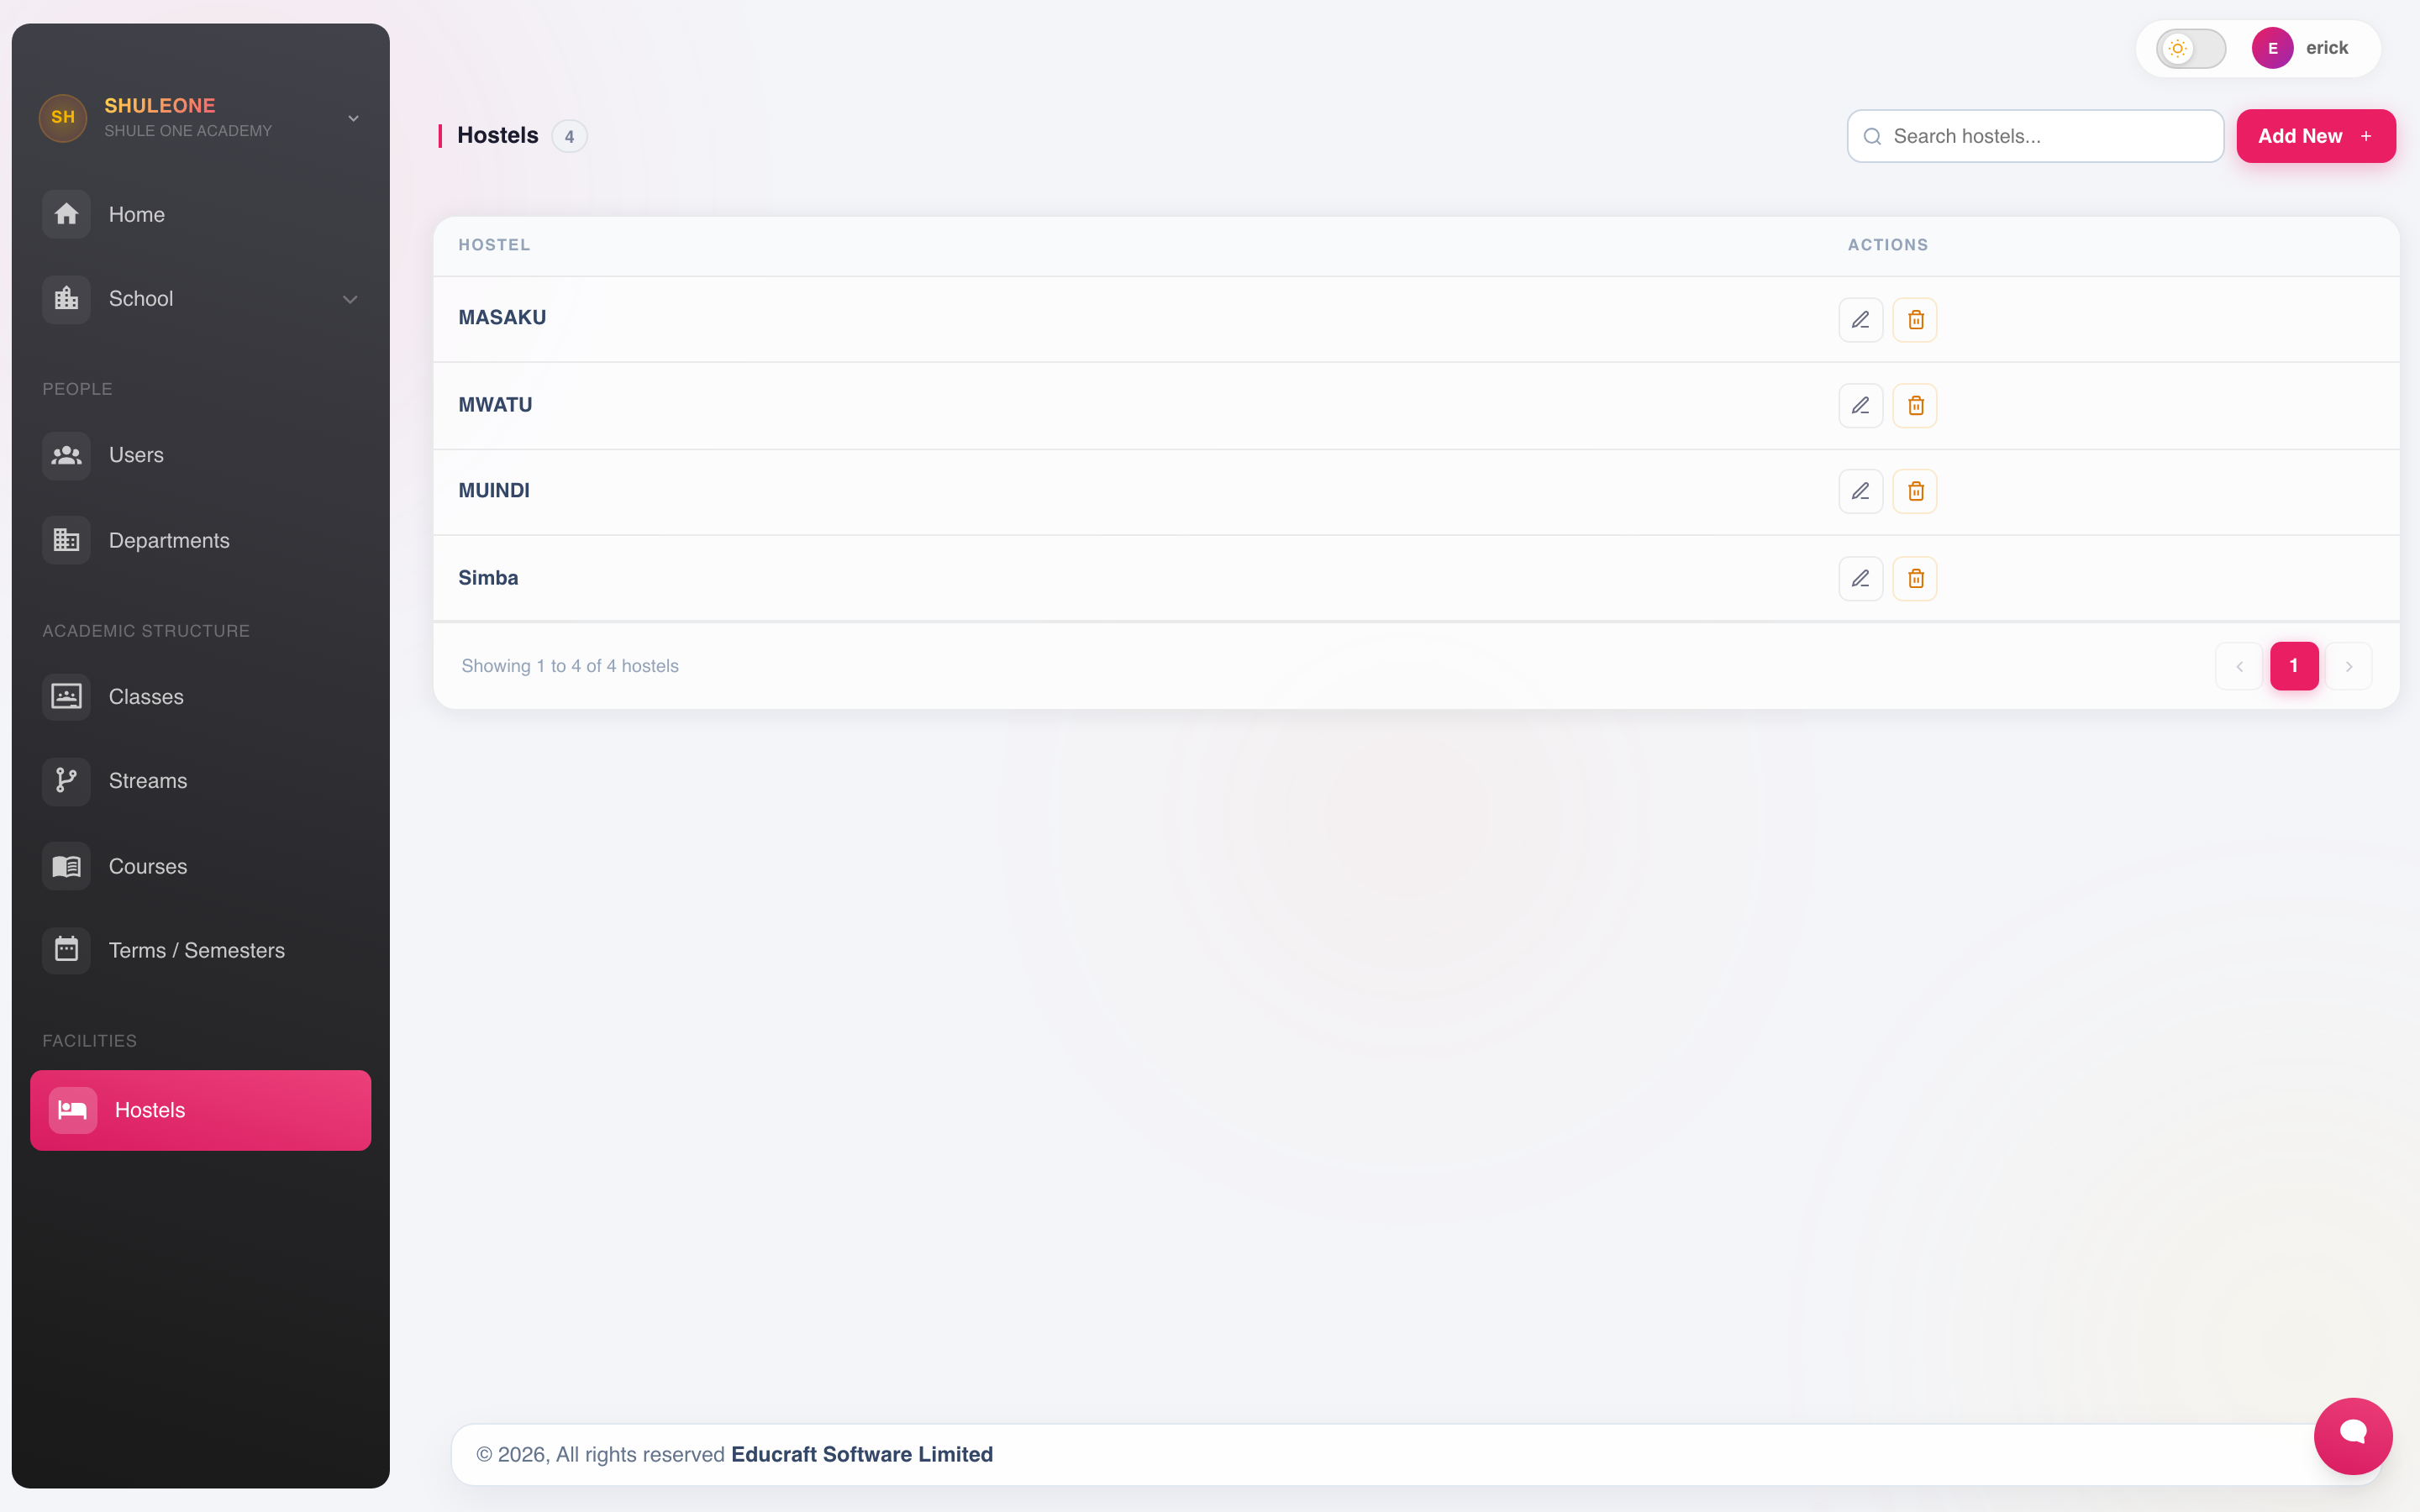The height and width of the screenshot is (1512, 2420).
Task: Click the Hostels count badge 4
Action: pyautogui.click(x=569, y=137)
